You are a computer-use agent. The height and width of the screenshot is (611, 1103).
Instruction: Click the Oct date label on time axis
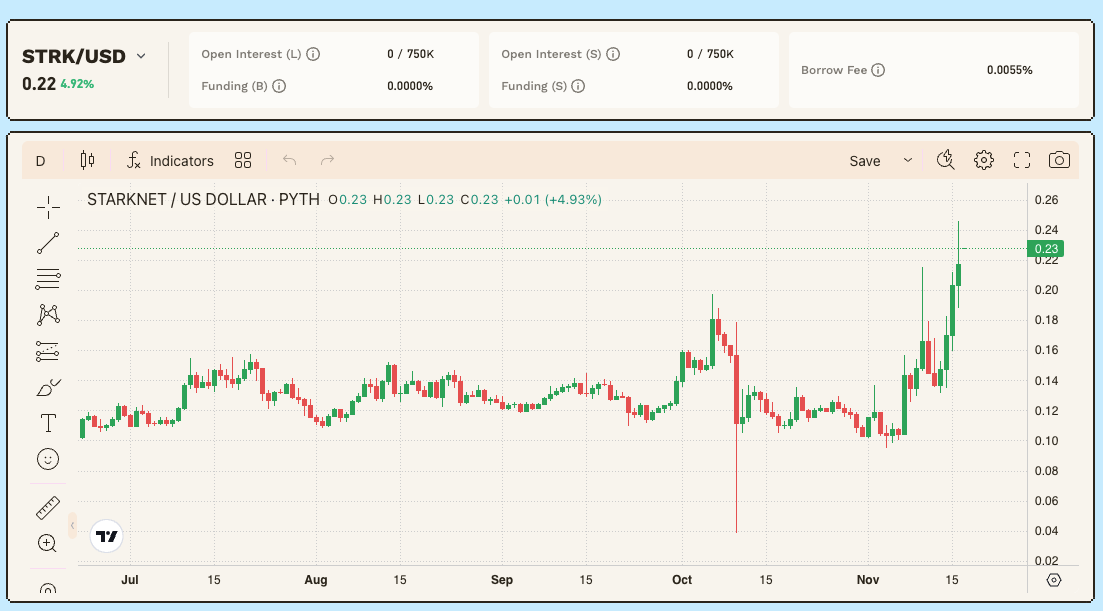(x=682, y=580)
